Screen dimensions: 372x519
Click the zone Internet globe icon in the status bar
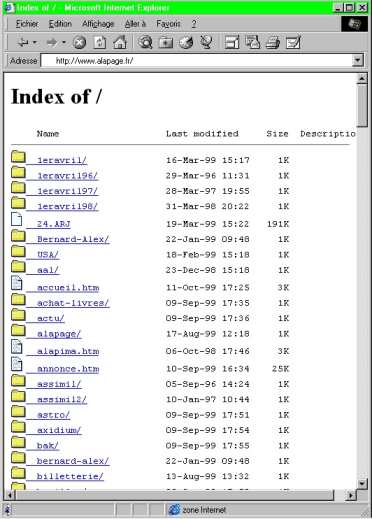174,510
